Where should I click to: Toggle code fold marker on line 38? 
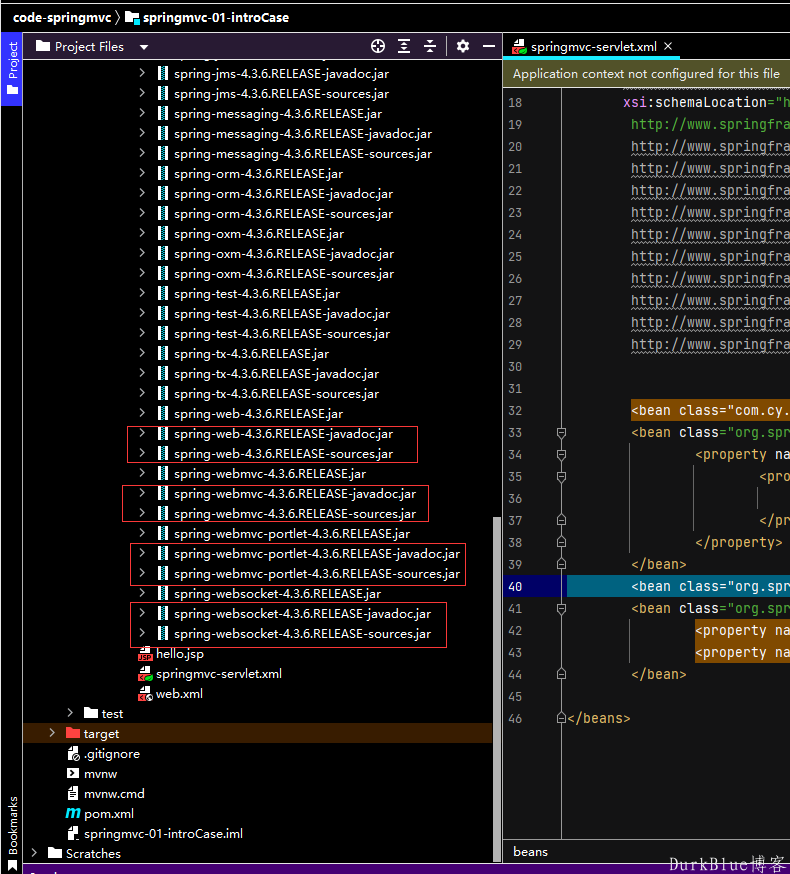pos(561,542)
